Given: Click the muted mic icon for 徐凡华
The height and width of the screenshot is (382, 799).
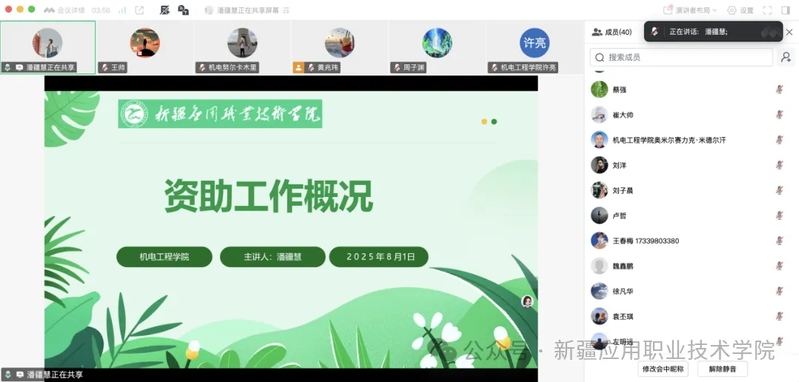Looking at the screenshot, I should pyautogui.click(x=779, y=291).
